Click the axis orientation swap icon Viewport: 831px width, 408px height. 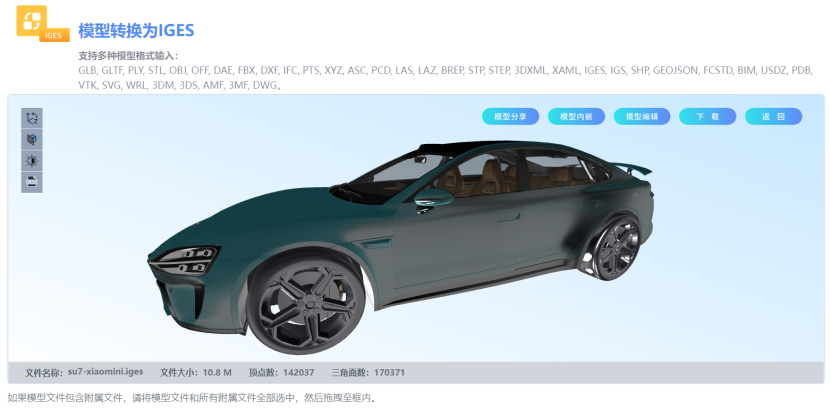coord(32,118)
